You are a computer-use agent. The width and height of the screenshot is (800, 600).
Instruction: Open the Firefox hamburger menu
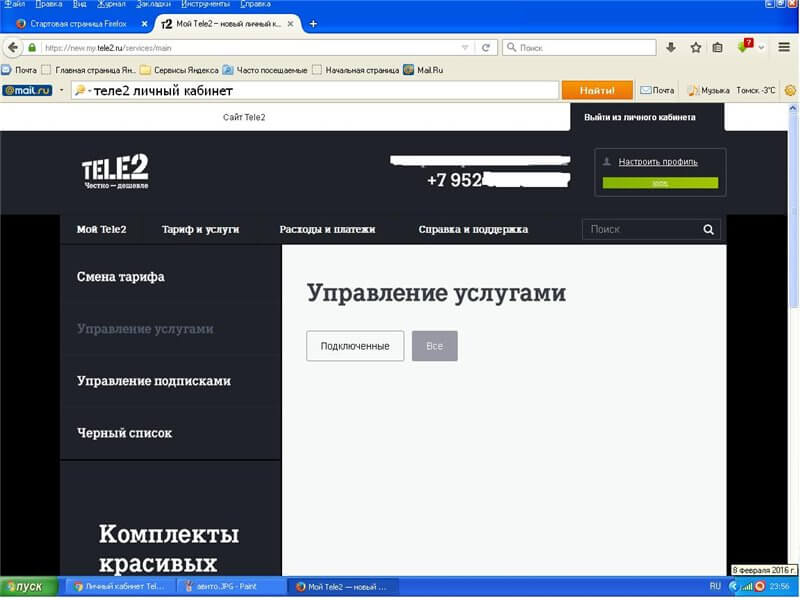(784, 47)
